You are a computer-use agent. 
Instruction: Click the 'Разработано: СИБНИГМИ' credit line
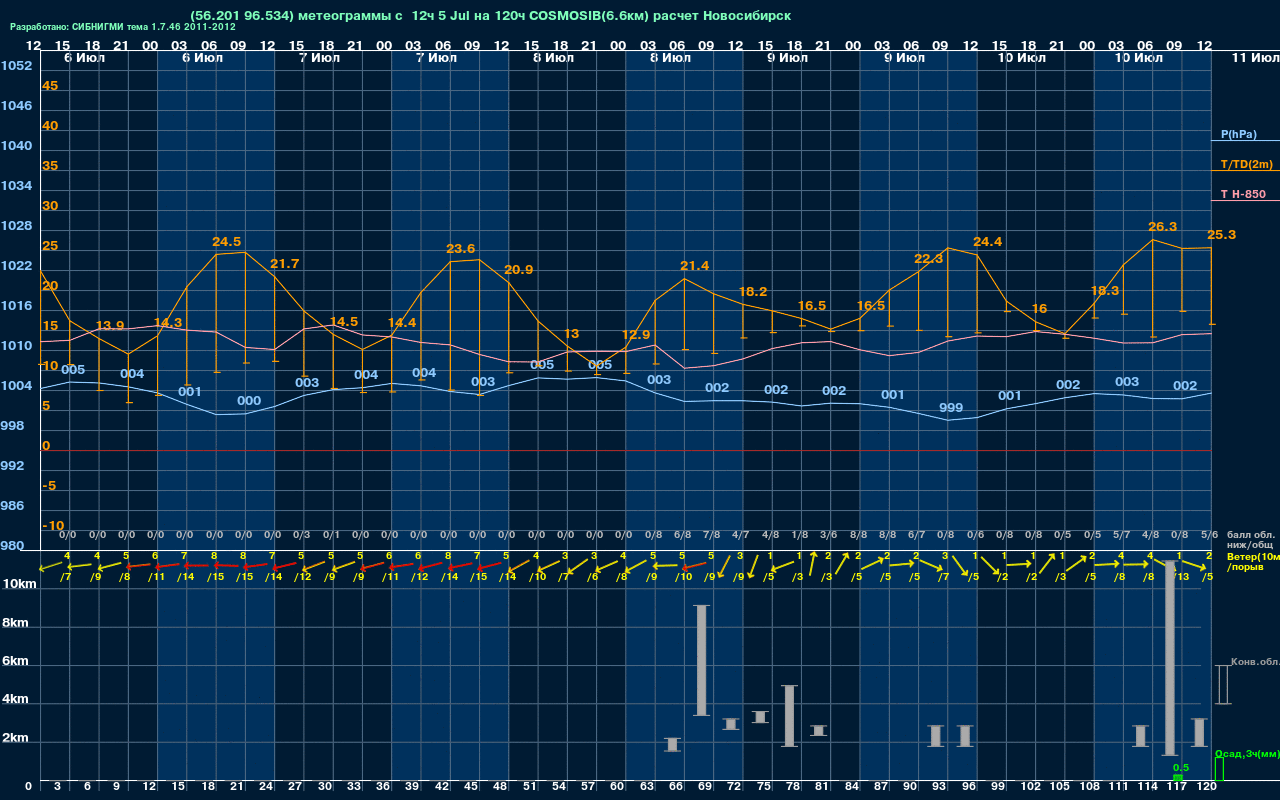click(x=123, y=27)
